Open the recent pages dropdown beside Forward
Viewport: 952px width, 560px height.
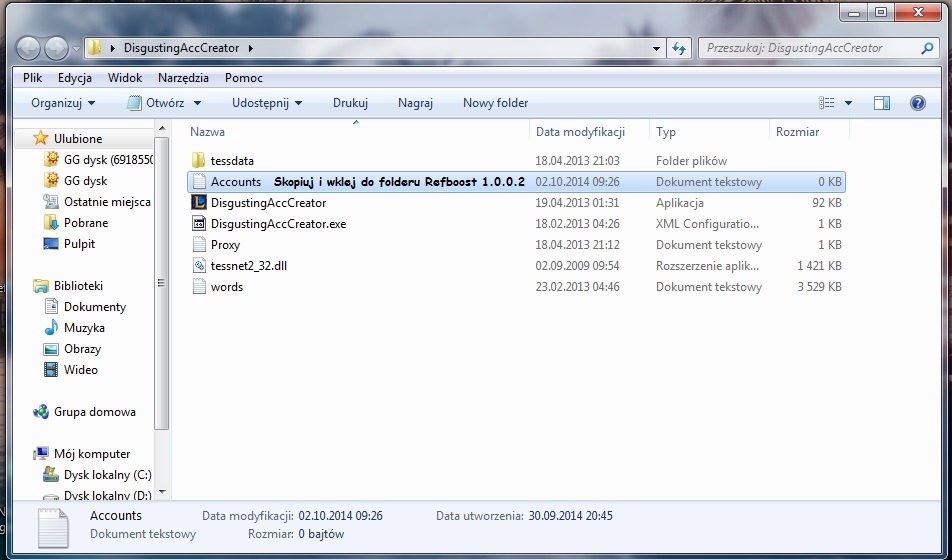pos(76,49)
